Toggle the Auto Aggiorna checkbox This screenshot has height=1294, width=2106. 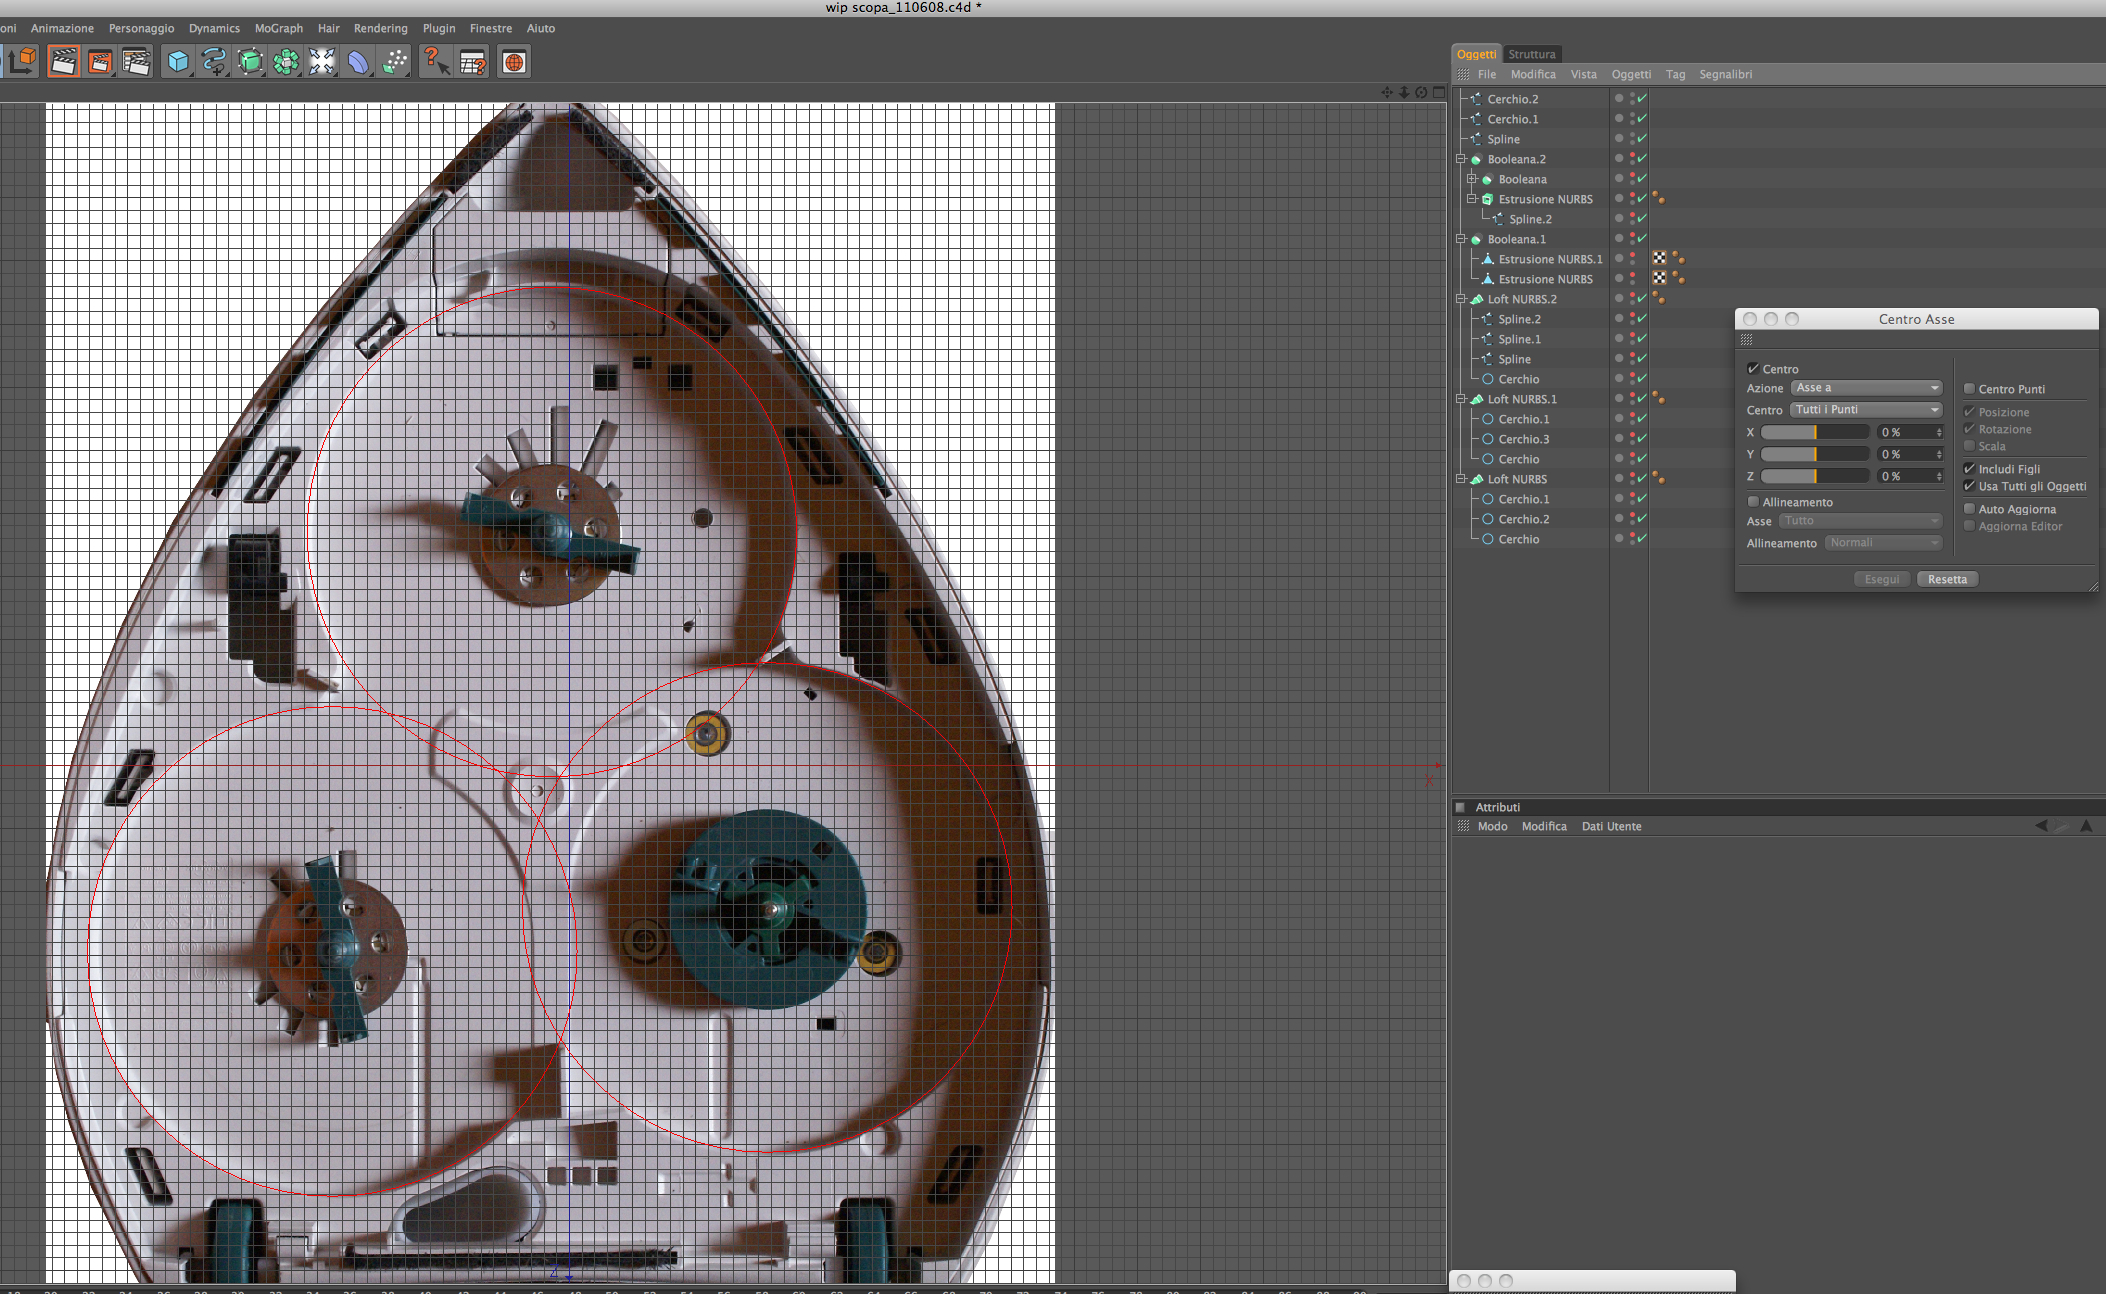1969,509
